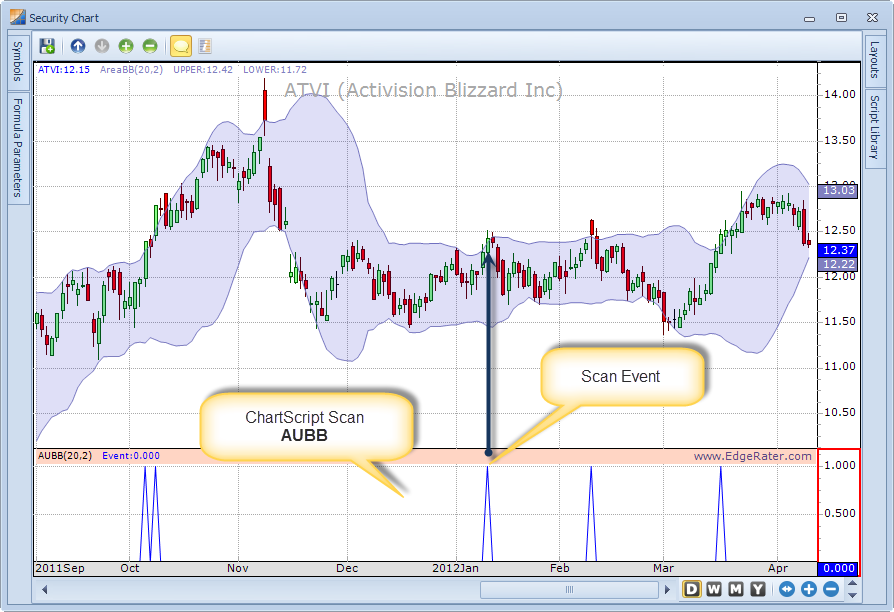Click the green minus toolbar icon
Screen dimensions: 894x612
click(149, 46)
